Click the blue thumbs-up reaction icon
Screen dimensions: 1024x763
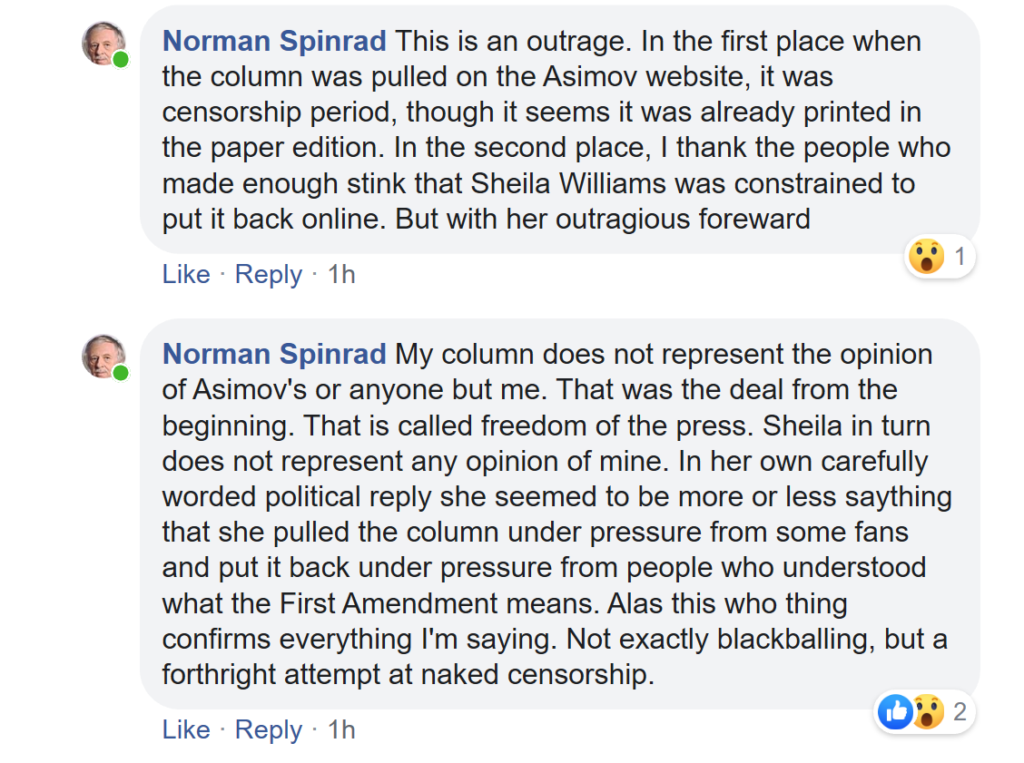pyautogui.click(x=895, y=711)
